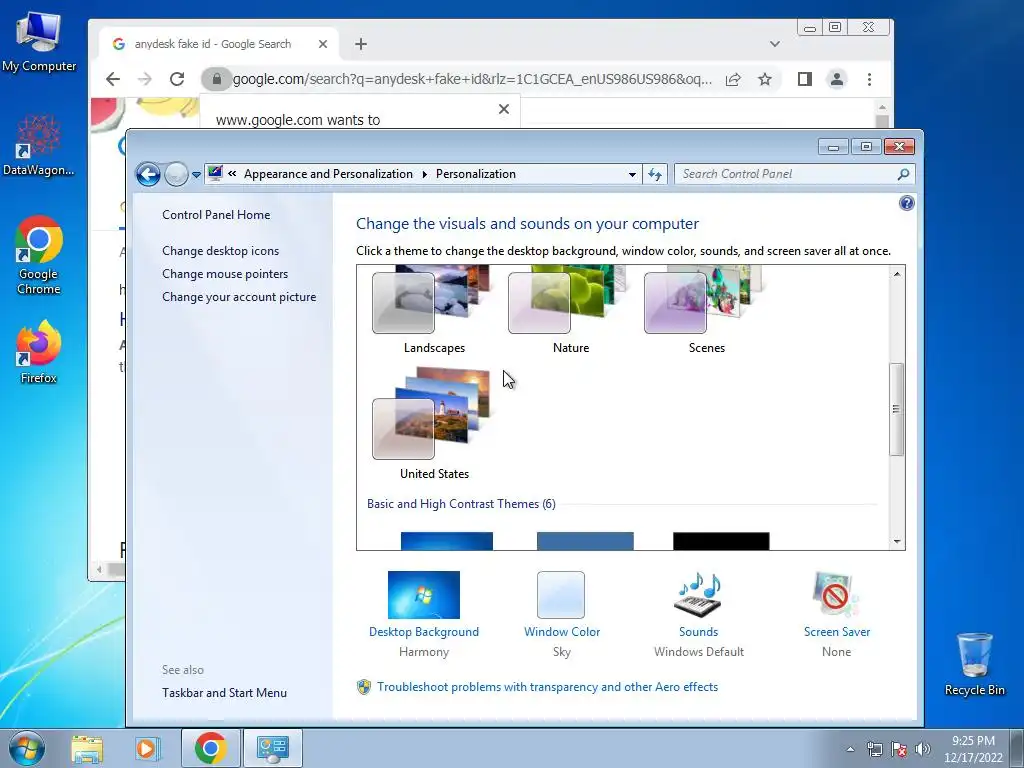
Task: Click the volume speaker tray icon
Action: (923, 749)
